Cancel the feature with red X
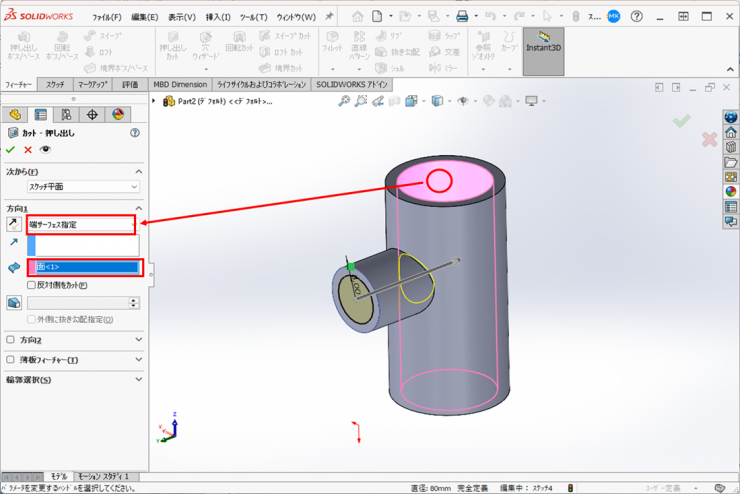Image resolution: width=740 pixels, height=494 pixels. (x=28, y=150)
